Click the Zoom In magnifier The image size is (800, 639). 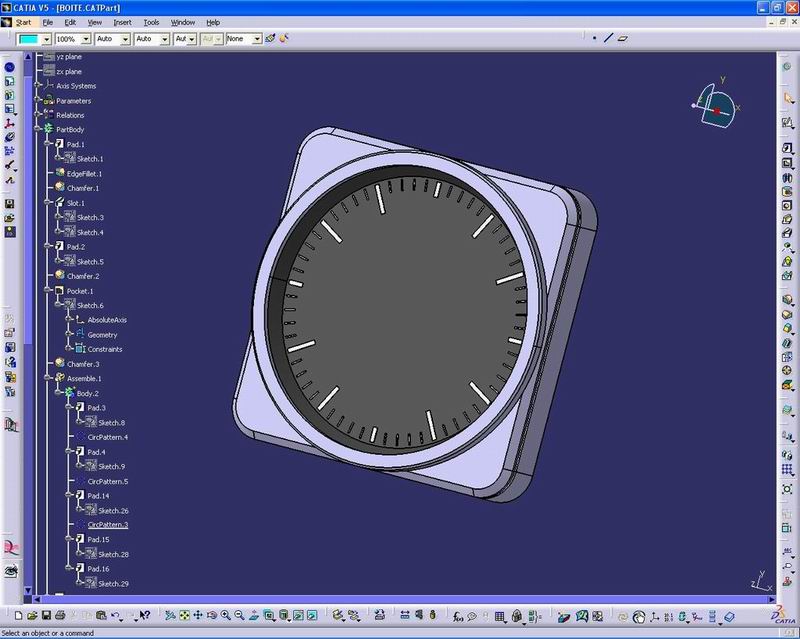click(226, 616)
